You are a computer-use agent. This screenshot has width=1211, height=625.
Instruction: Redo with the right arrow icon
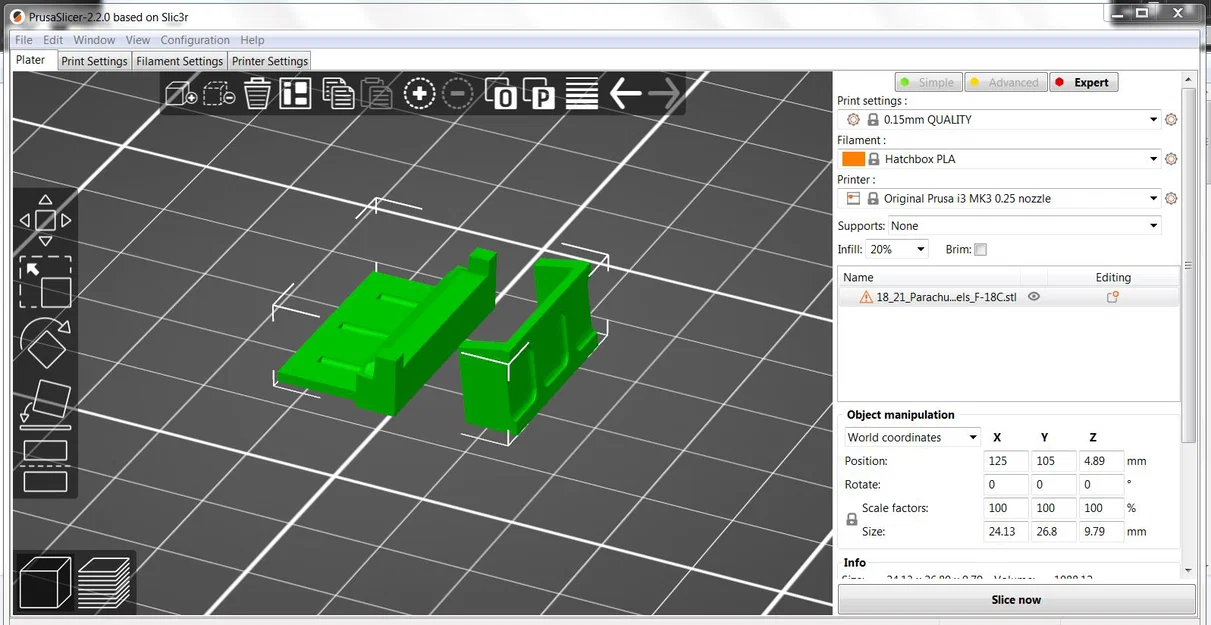664,95
